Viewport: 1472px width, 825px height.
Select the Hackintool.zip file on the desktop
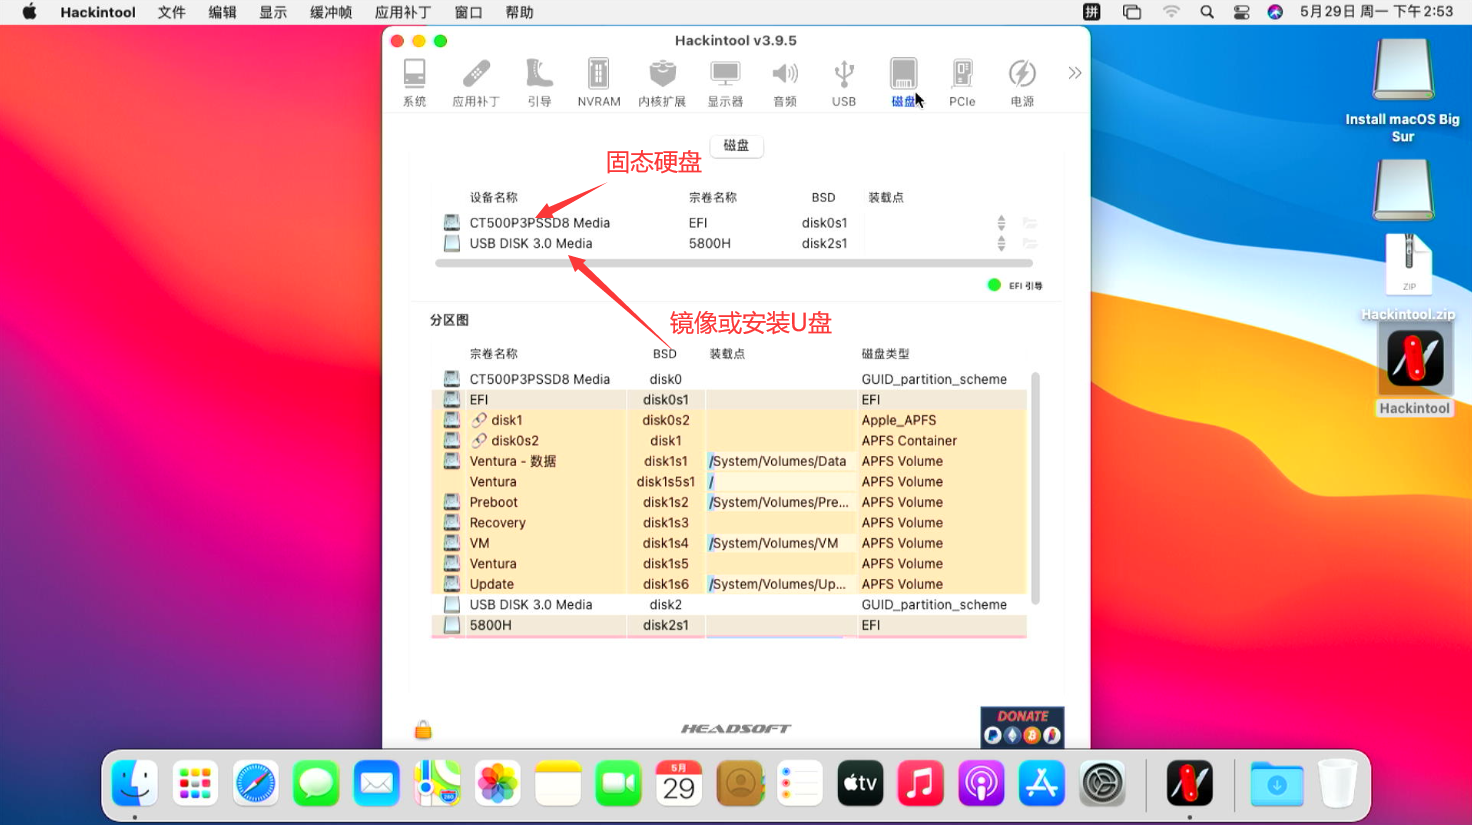(1408, 277)
